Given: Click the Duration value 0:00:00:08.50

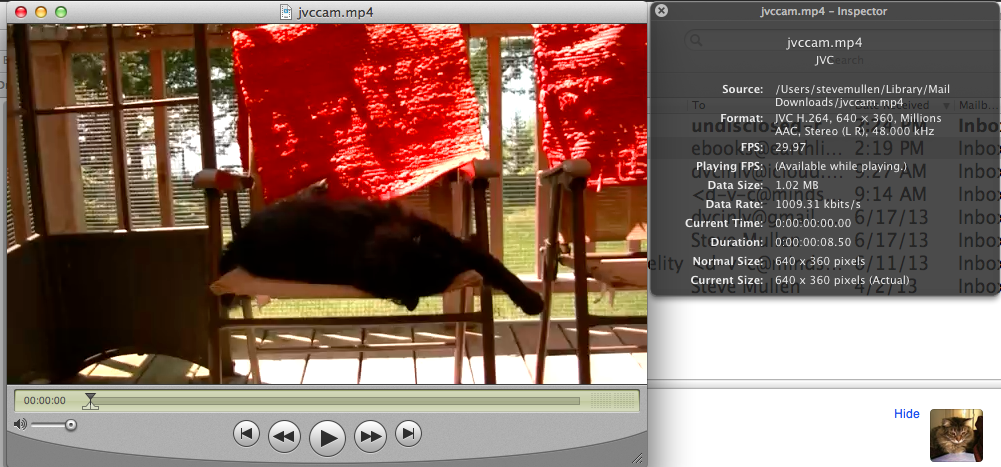Looking at the screenshot, I should tap(813, 242).
